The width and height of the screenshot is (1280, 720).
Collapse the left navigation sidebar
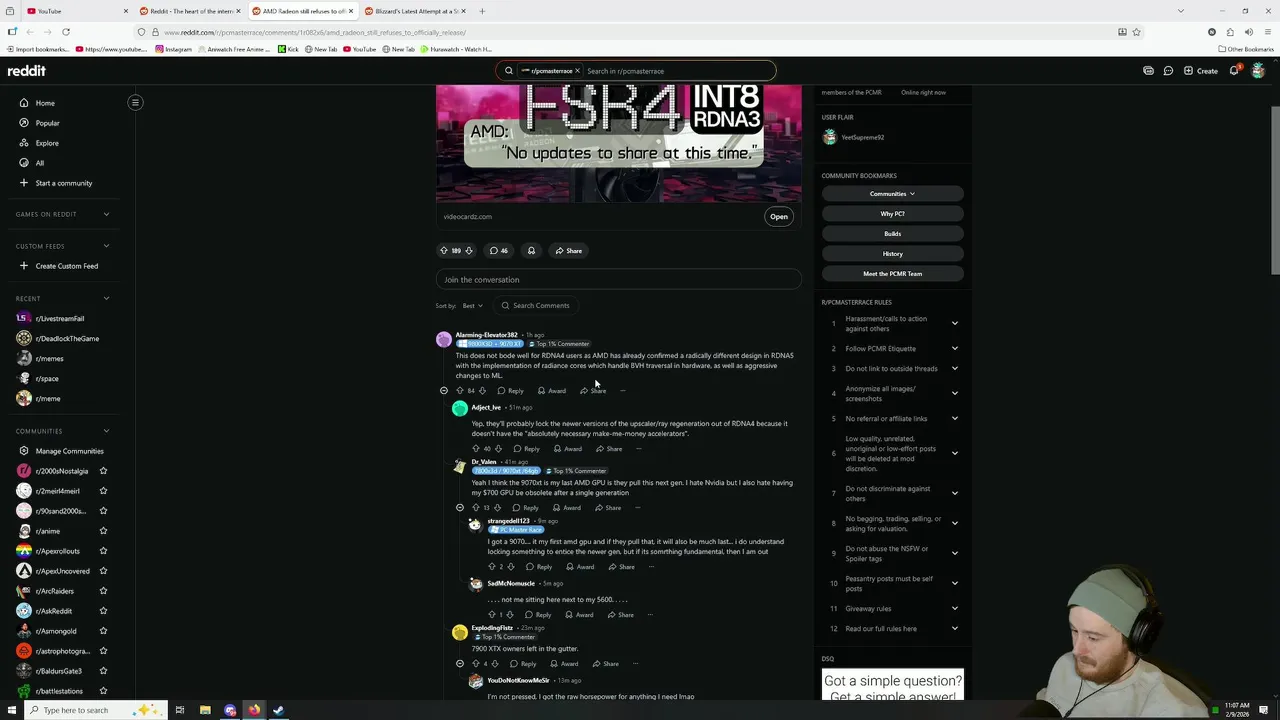135,102
